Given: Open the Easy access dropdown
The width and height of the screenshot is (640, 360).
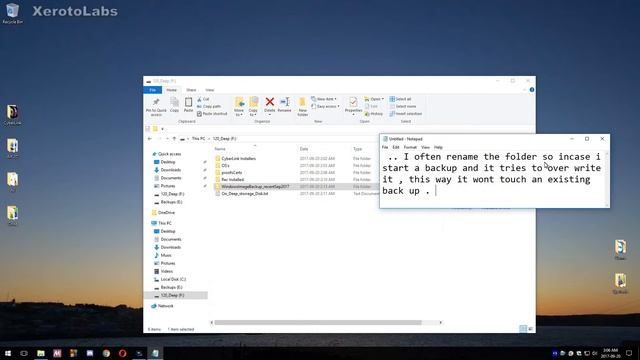Looking at the screenshot, I should click(x=325, y=107).
